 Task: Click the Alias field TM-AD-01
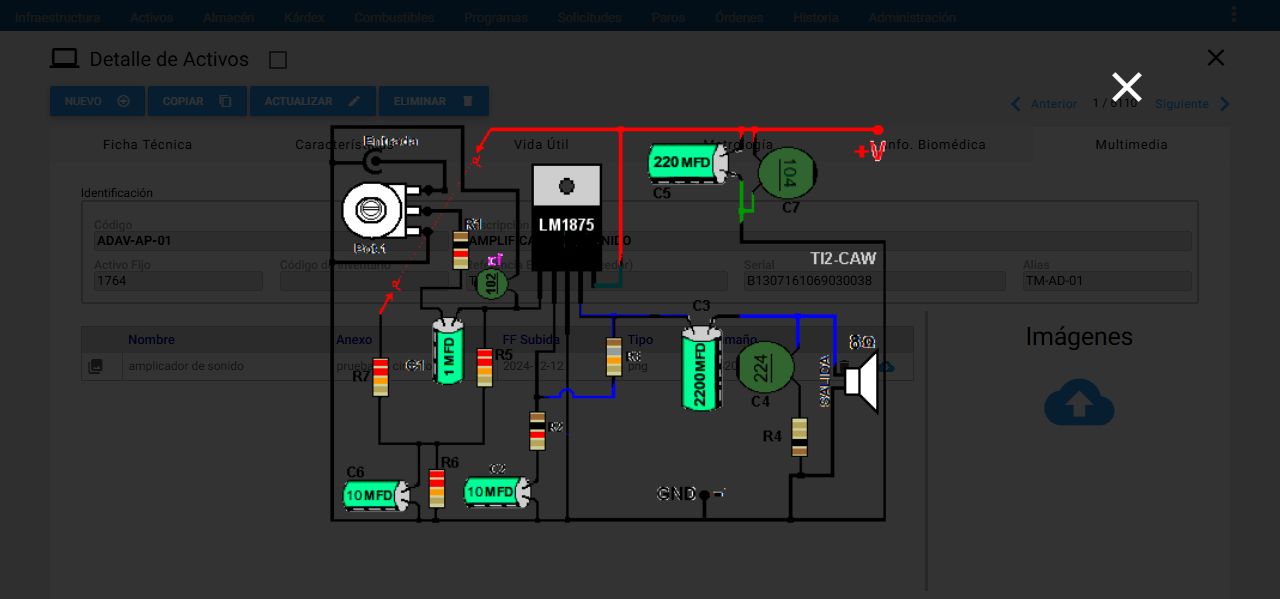pyautogui.click(x=1107, y=281)
